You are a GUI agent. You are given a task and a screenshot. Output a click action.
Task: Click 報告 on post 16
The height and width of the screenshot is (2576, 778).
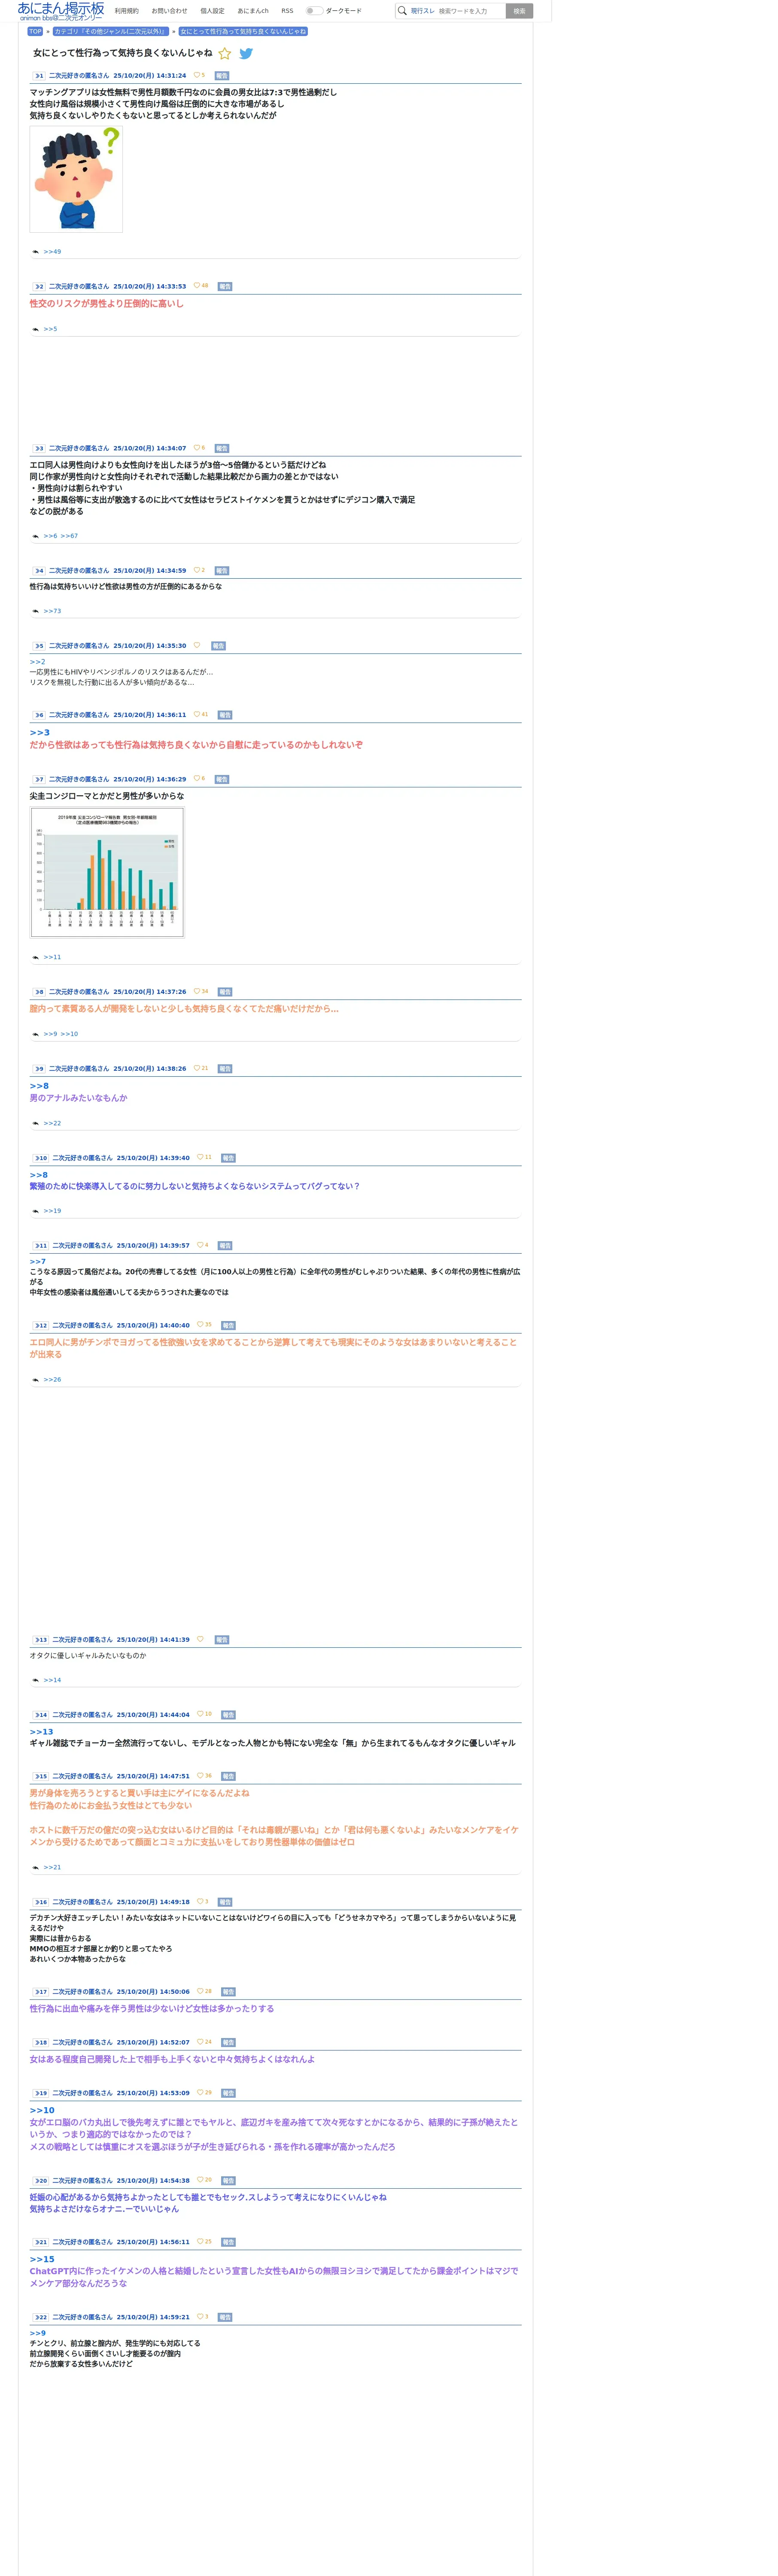225,1902
